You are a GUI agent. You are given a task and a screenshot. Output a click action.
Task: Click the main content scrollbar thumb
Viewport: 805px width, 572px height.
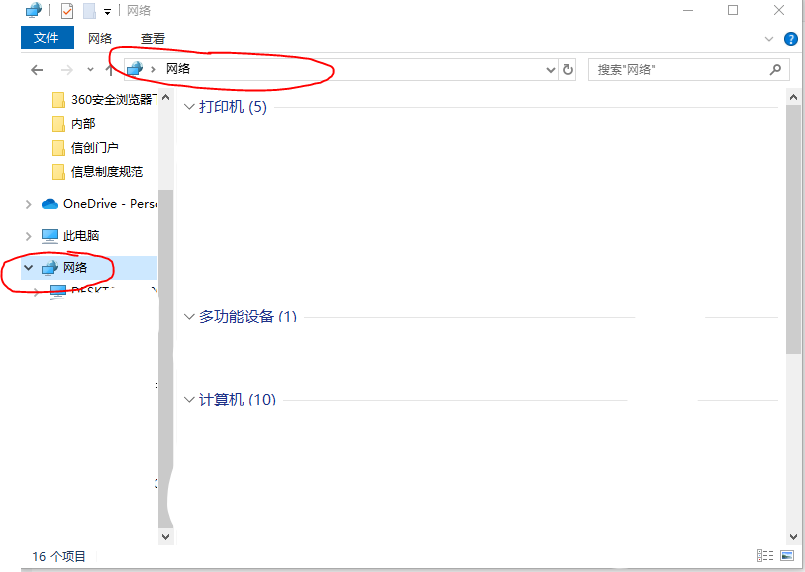(793, 229)
